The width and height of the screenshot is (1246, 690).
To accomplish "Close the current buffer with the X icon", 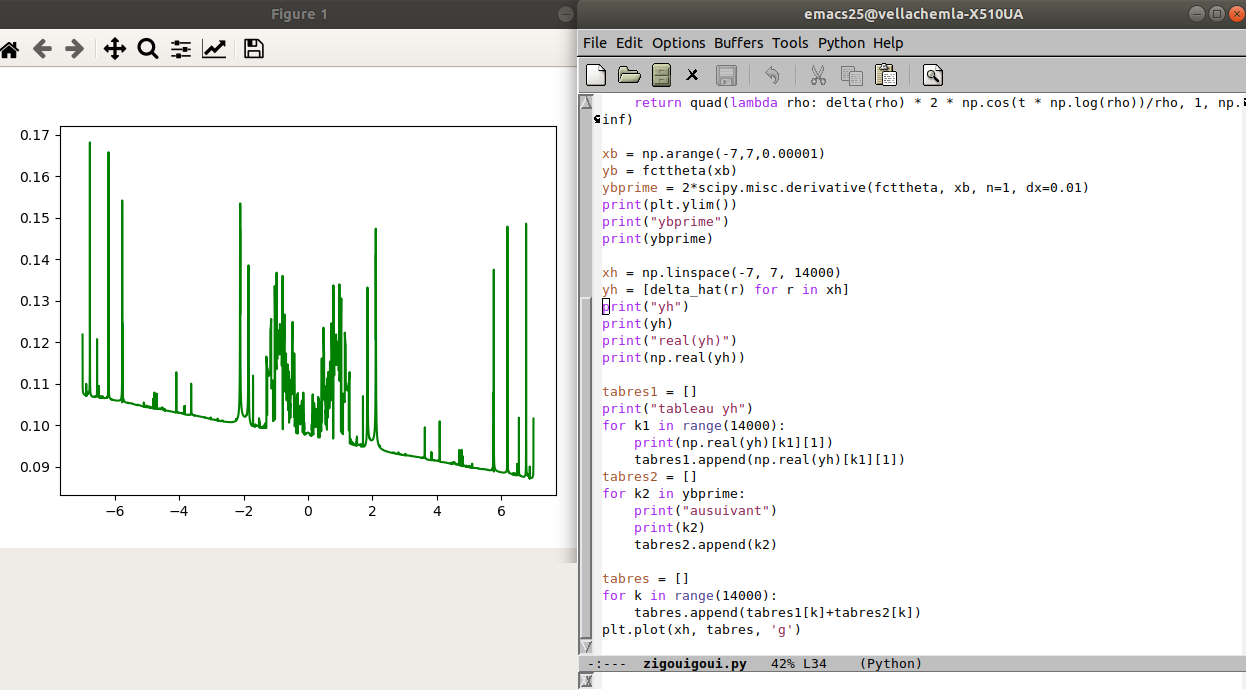I will click(x=692, y=75).
